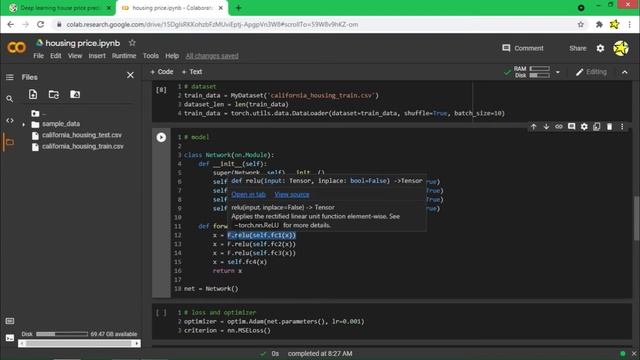
Task: Open the command palette icon in sidebar
Action: [10, 321]
